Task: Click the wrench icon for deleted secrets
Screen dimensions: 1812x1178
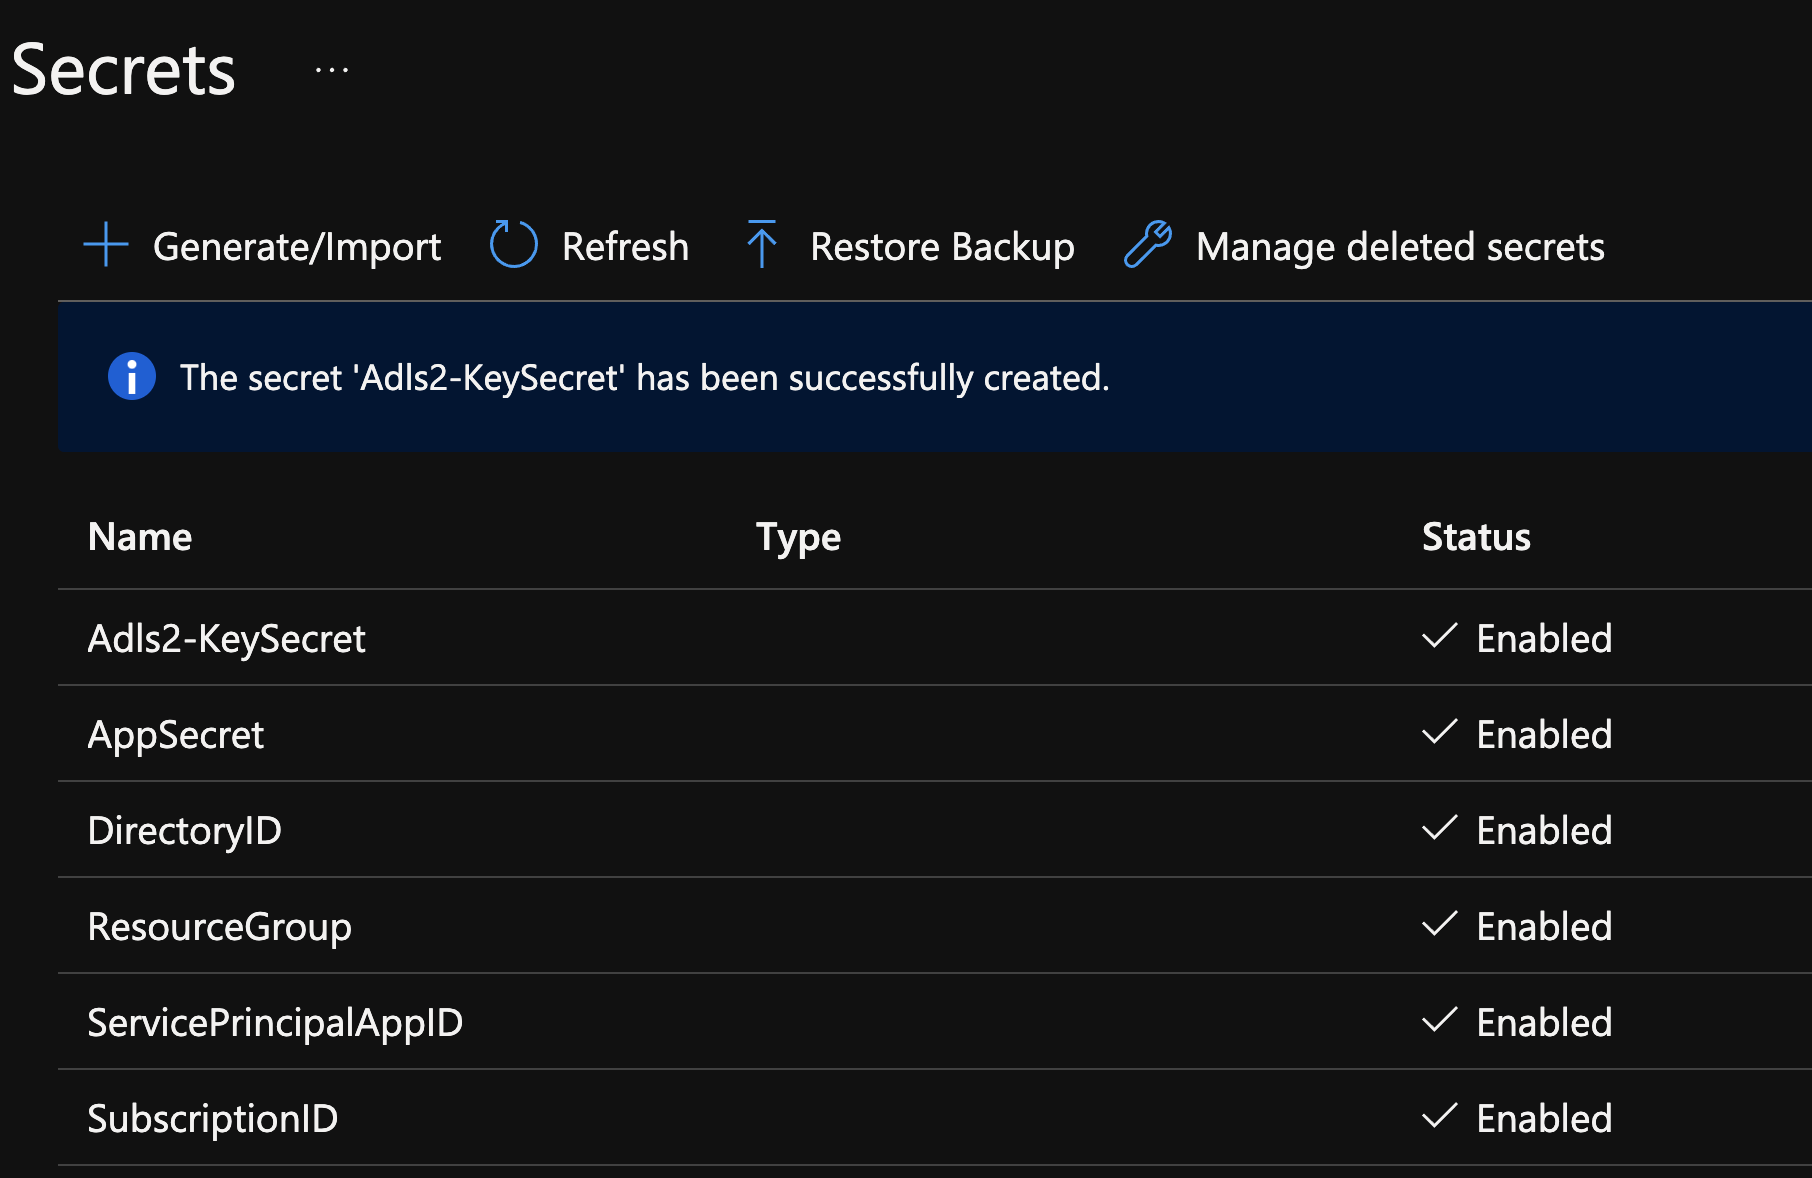Action: 1147,245
